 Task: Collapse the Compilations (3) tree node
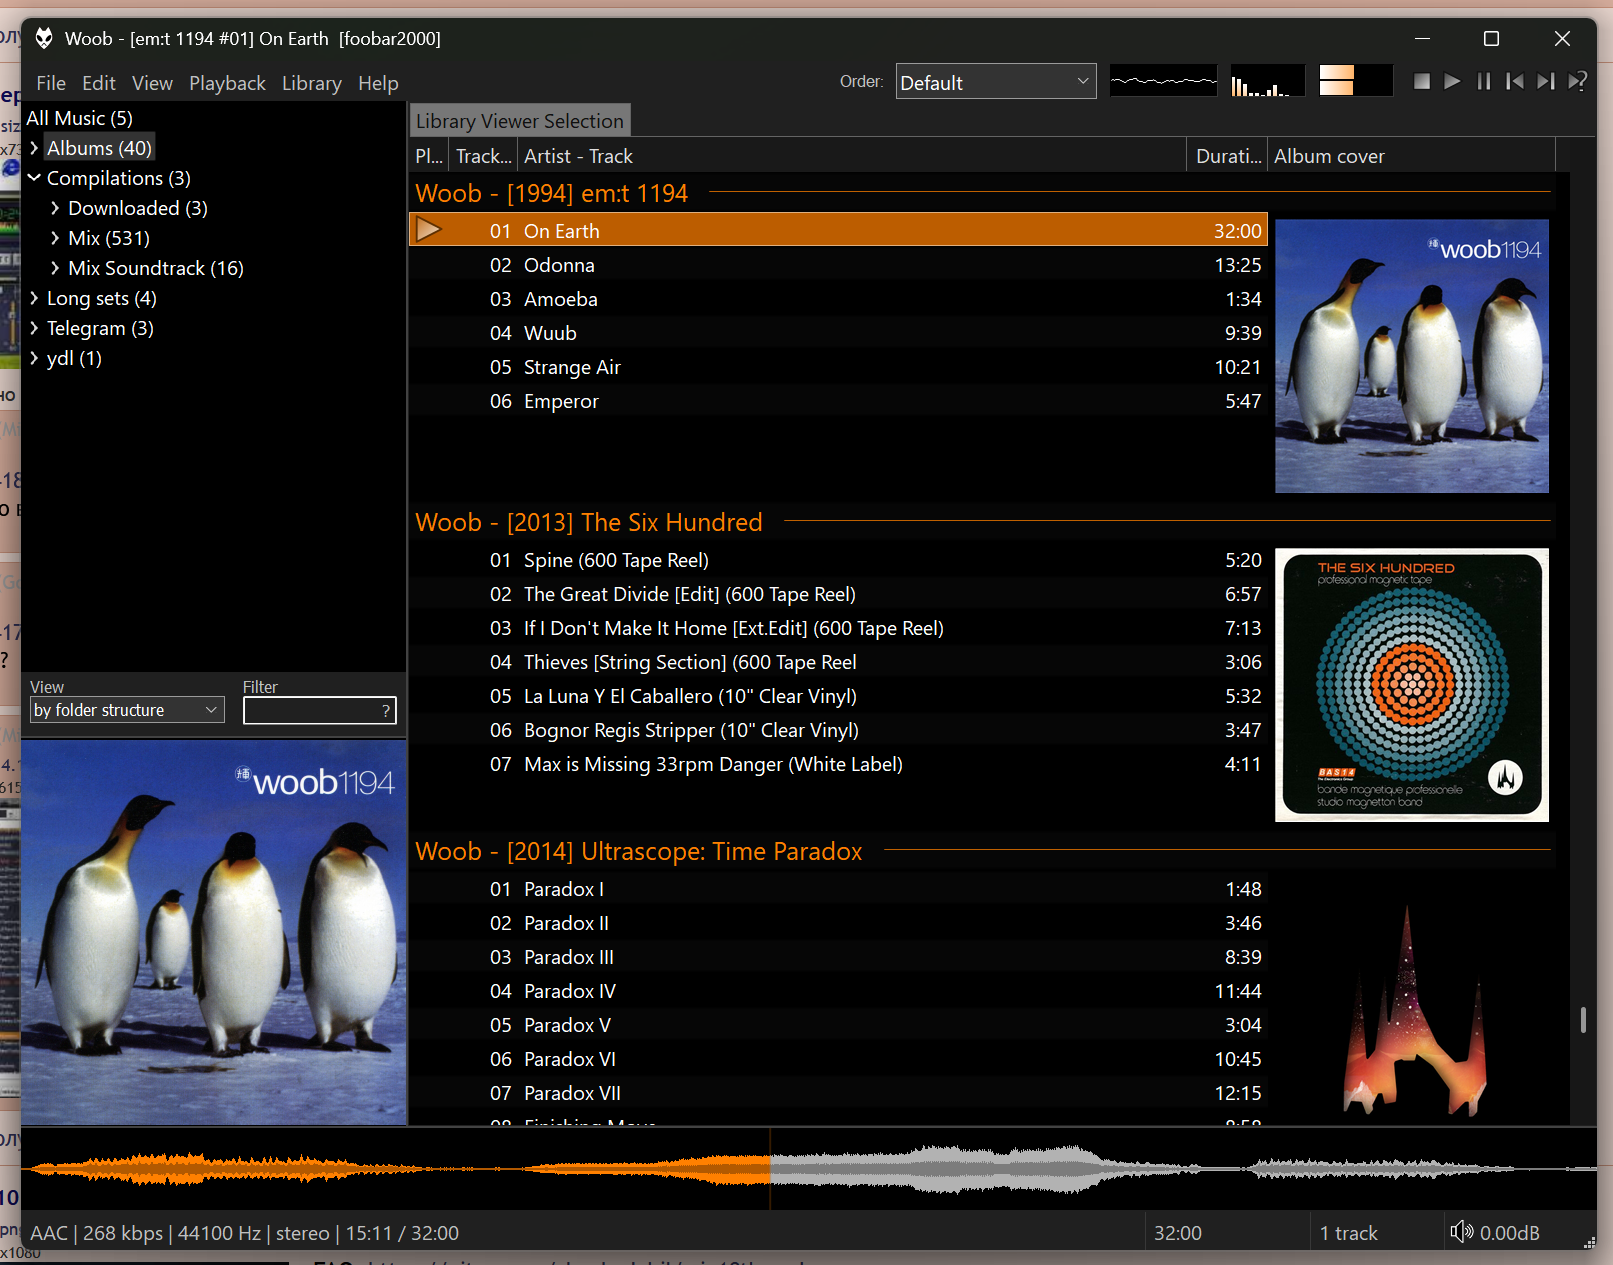click(34, 178)
